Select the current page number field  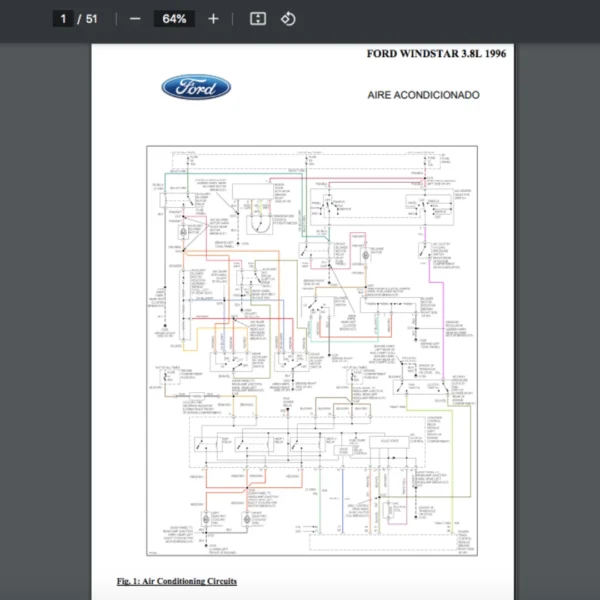click(63, 19)
